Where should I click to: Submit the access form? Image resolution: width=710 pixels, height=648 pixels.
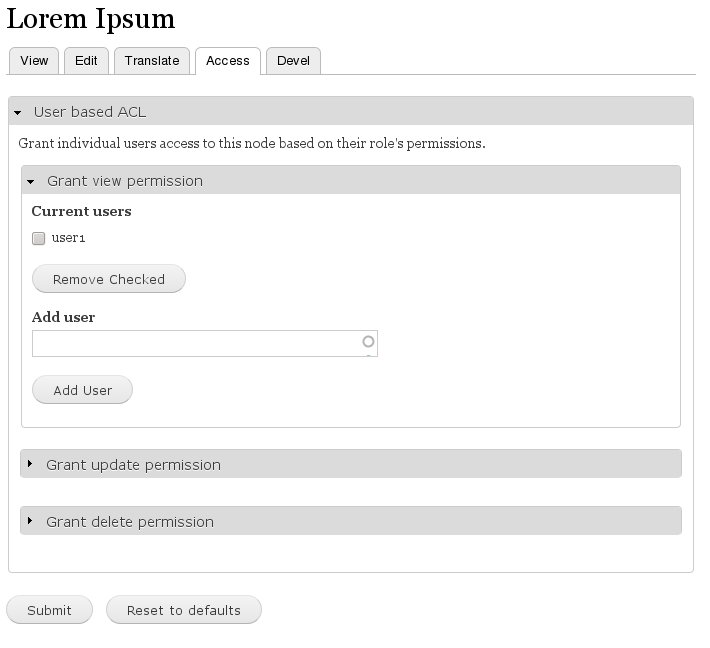click(x=49, y=610)
